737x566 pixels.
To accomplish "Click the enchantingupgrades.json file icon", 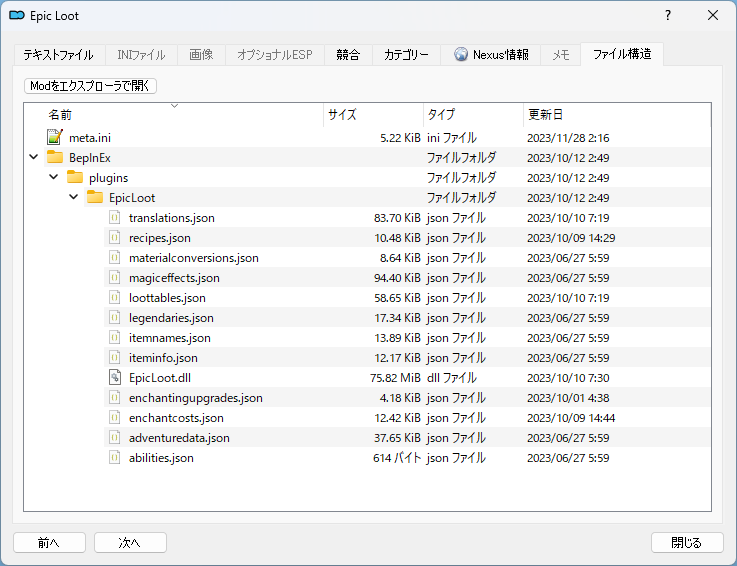I will [x=115, y=397].
